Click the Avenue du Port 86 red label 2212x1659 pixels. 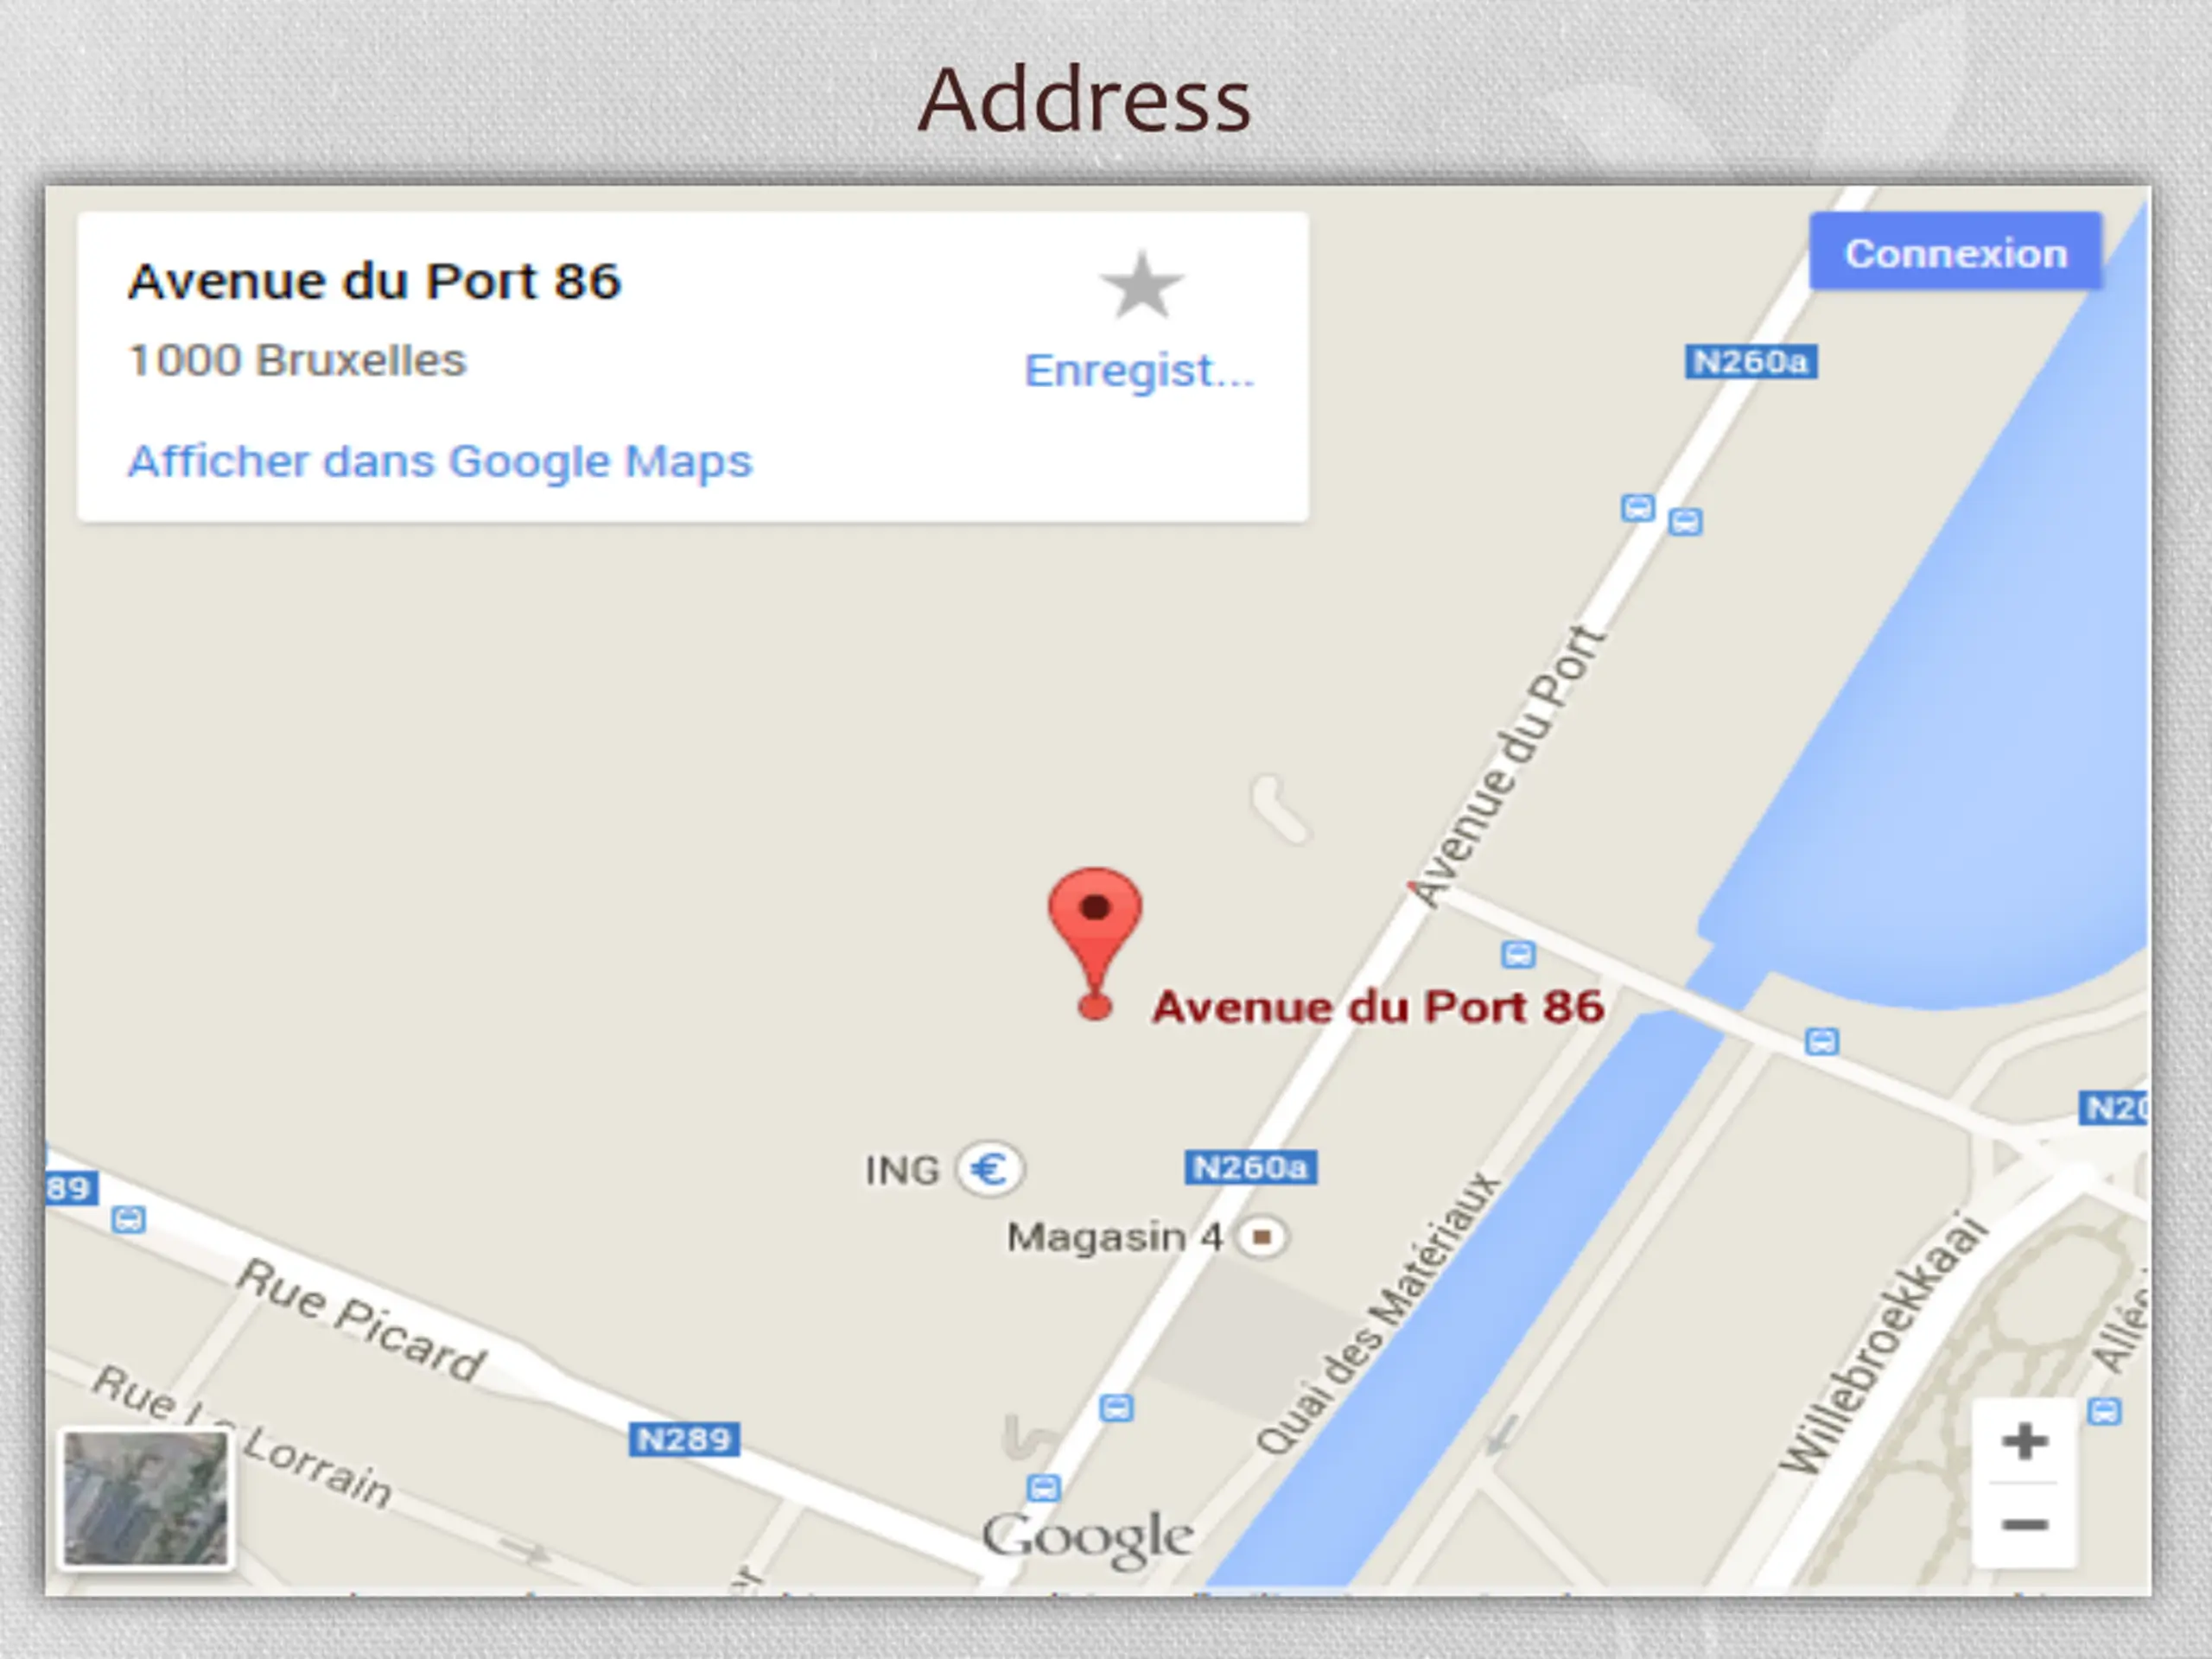pyautogui.click(x=1378, y=1006)
